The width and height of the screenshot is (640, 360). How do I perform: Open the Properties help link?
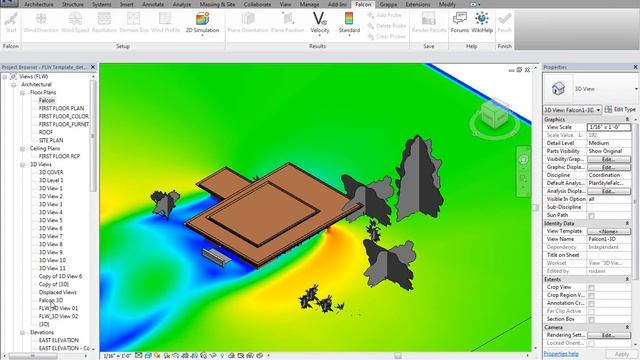pos(561,354)
